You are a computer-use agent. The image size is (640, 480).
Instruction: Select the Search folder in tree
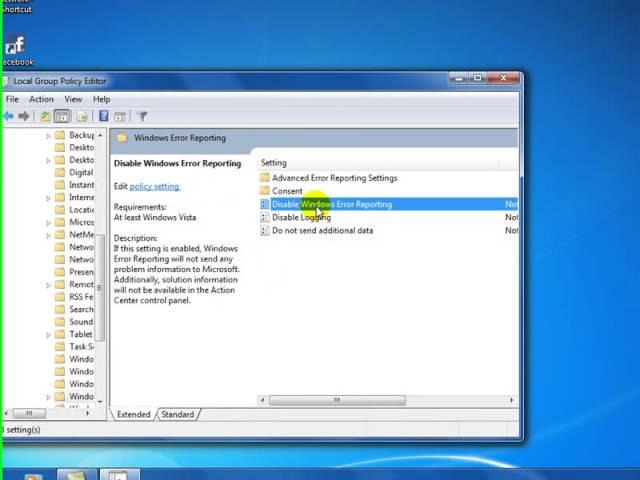click(74, 309)
